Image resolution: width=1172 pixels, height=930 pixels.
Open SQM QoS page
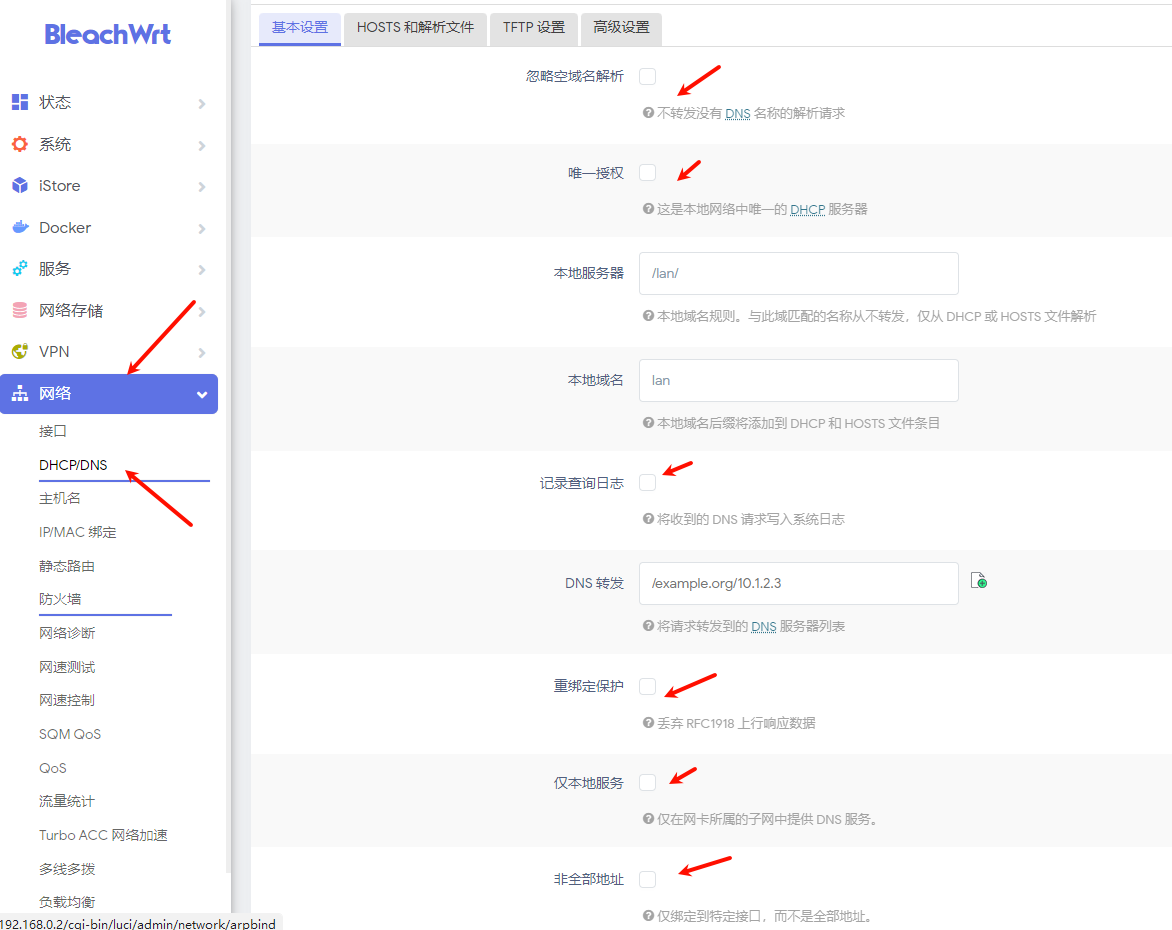click(x=70, y=734)
